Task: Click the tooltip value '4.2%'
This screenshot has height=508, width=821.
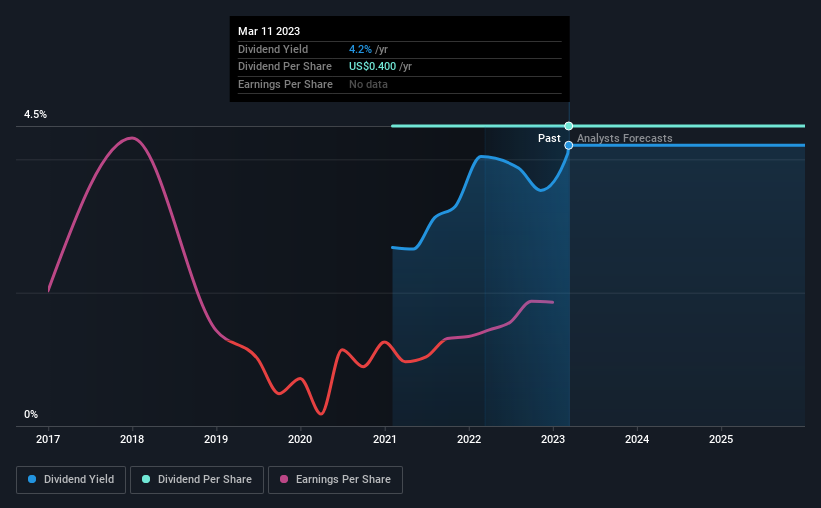Action: coord(360,49)
